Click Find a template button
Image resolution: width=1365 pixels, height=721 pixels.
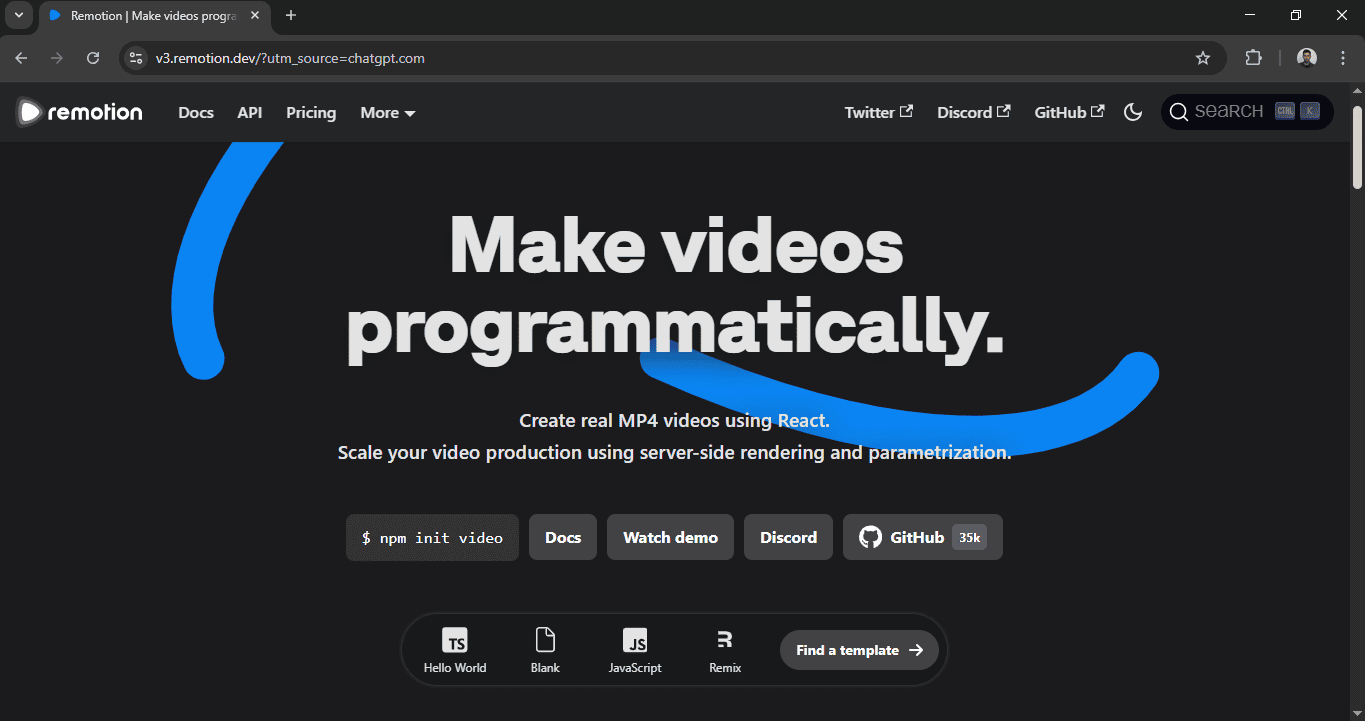[859, 650]
